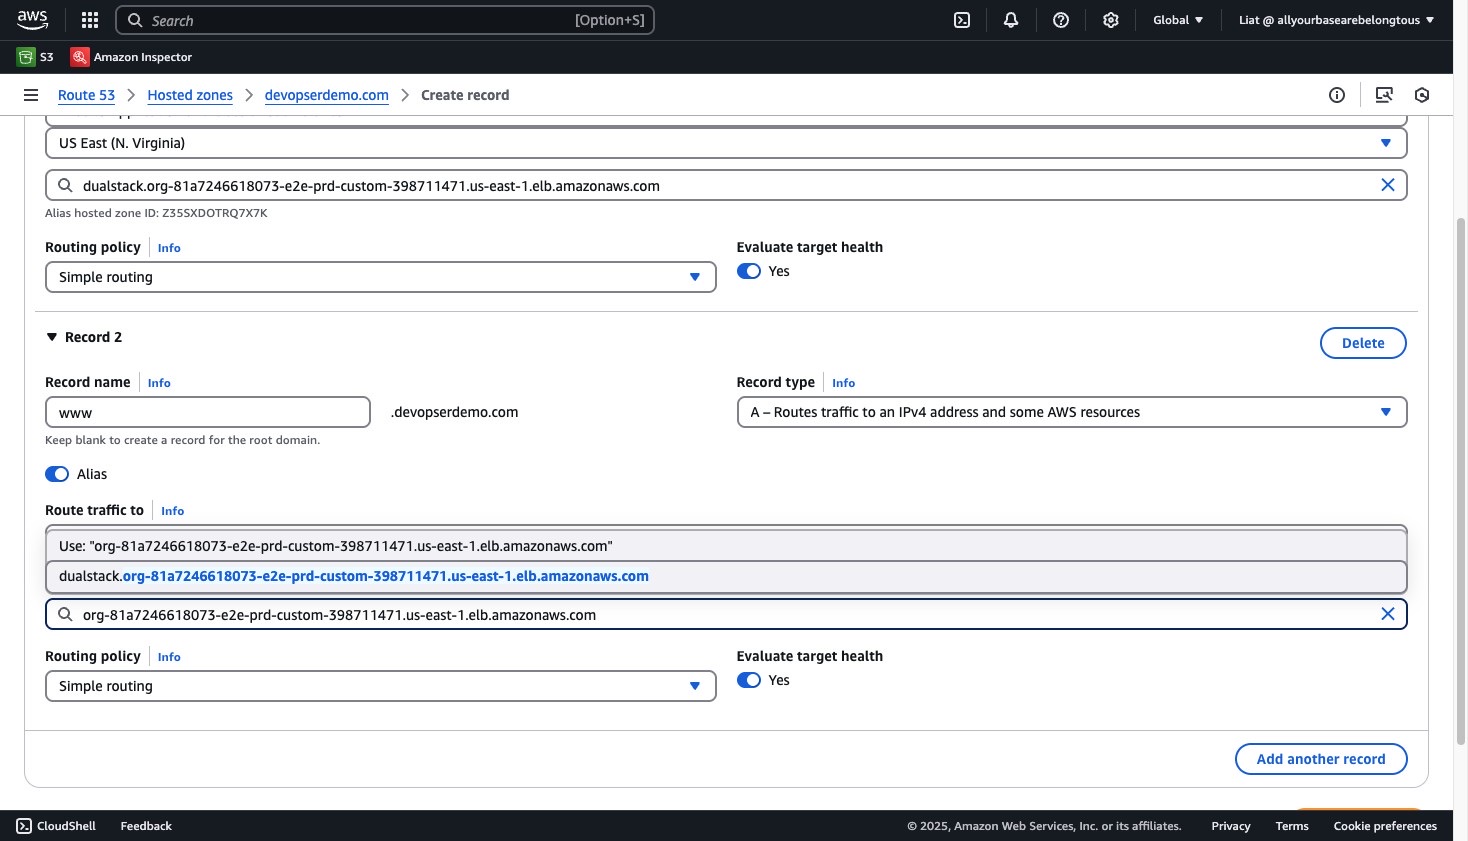Go to the devopserdemo.com breadcrumb
The image size is (1468, 841).
[x=327, y=95]
